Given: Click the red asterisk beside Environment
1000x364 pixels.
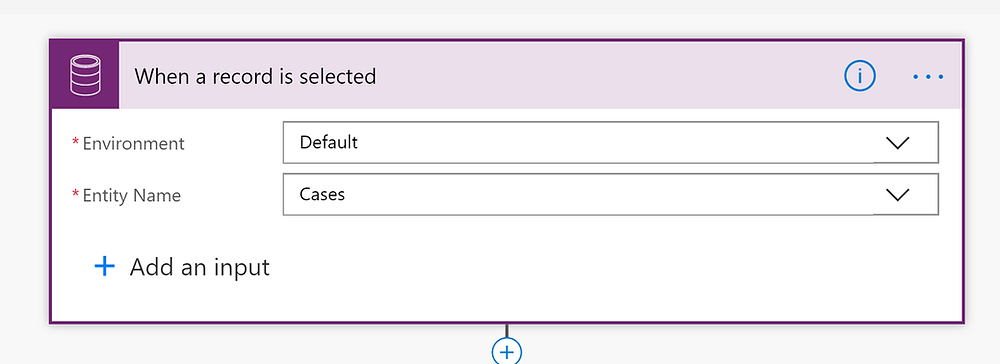Looking at the screenshot, I should click(x=76, y=141).
